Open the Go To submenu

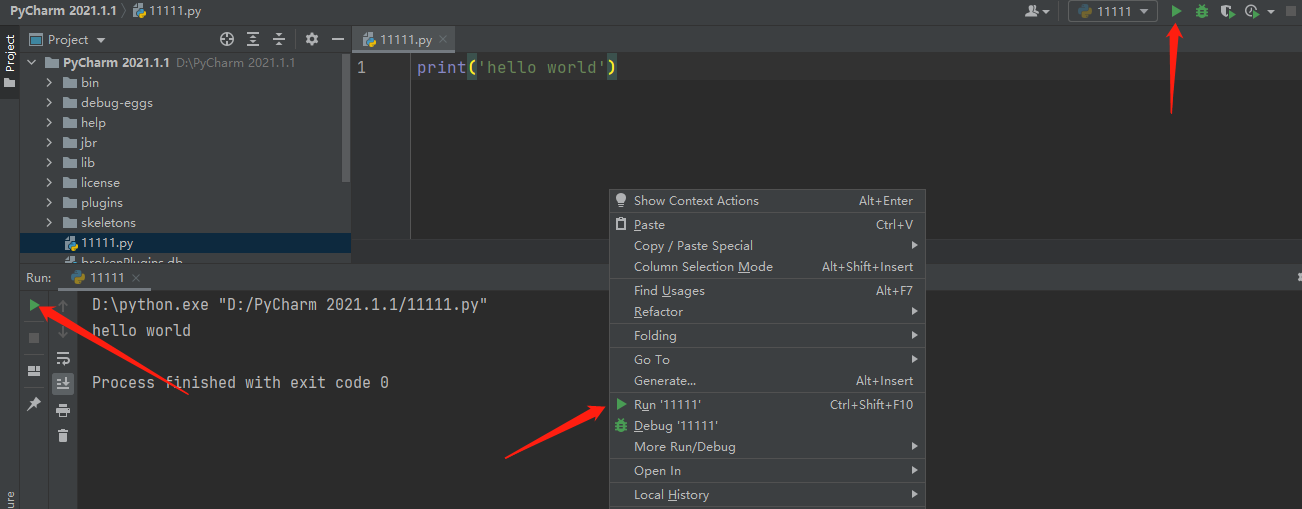[768, 360]
